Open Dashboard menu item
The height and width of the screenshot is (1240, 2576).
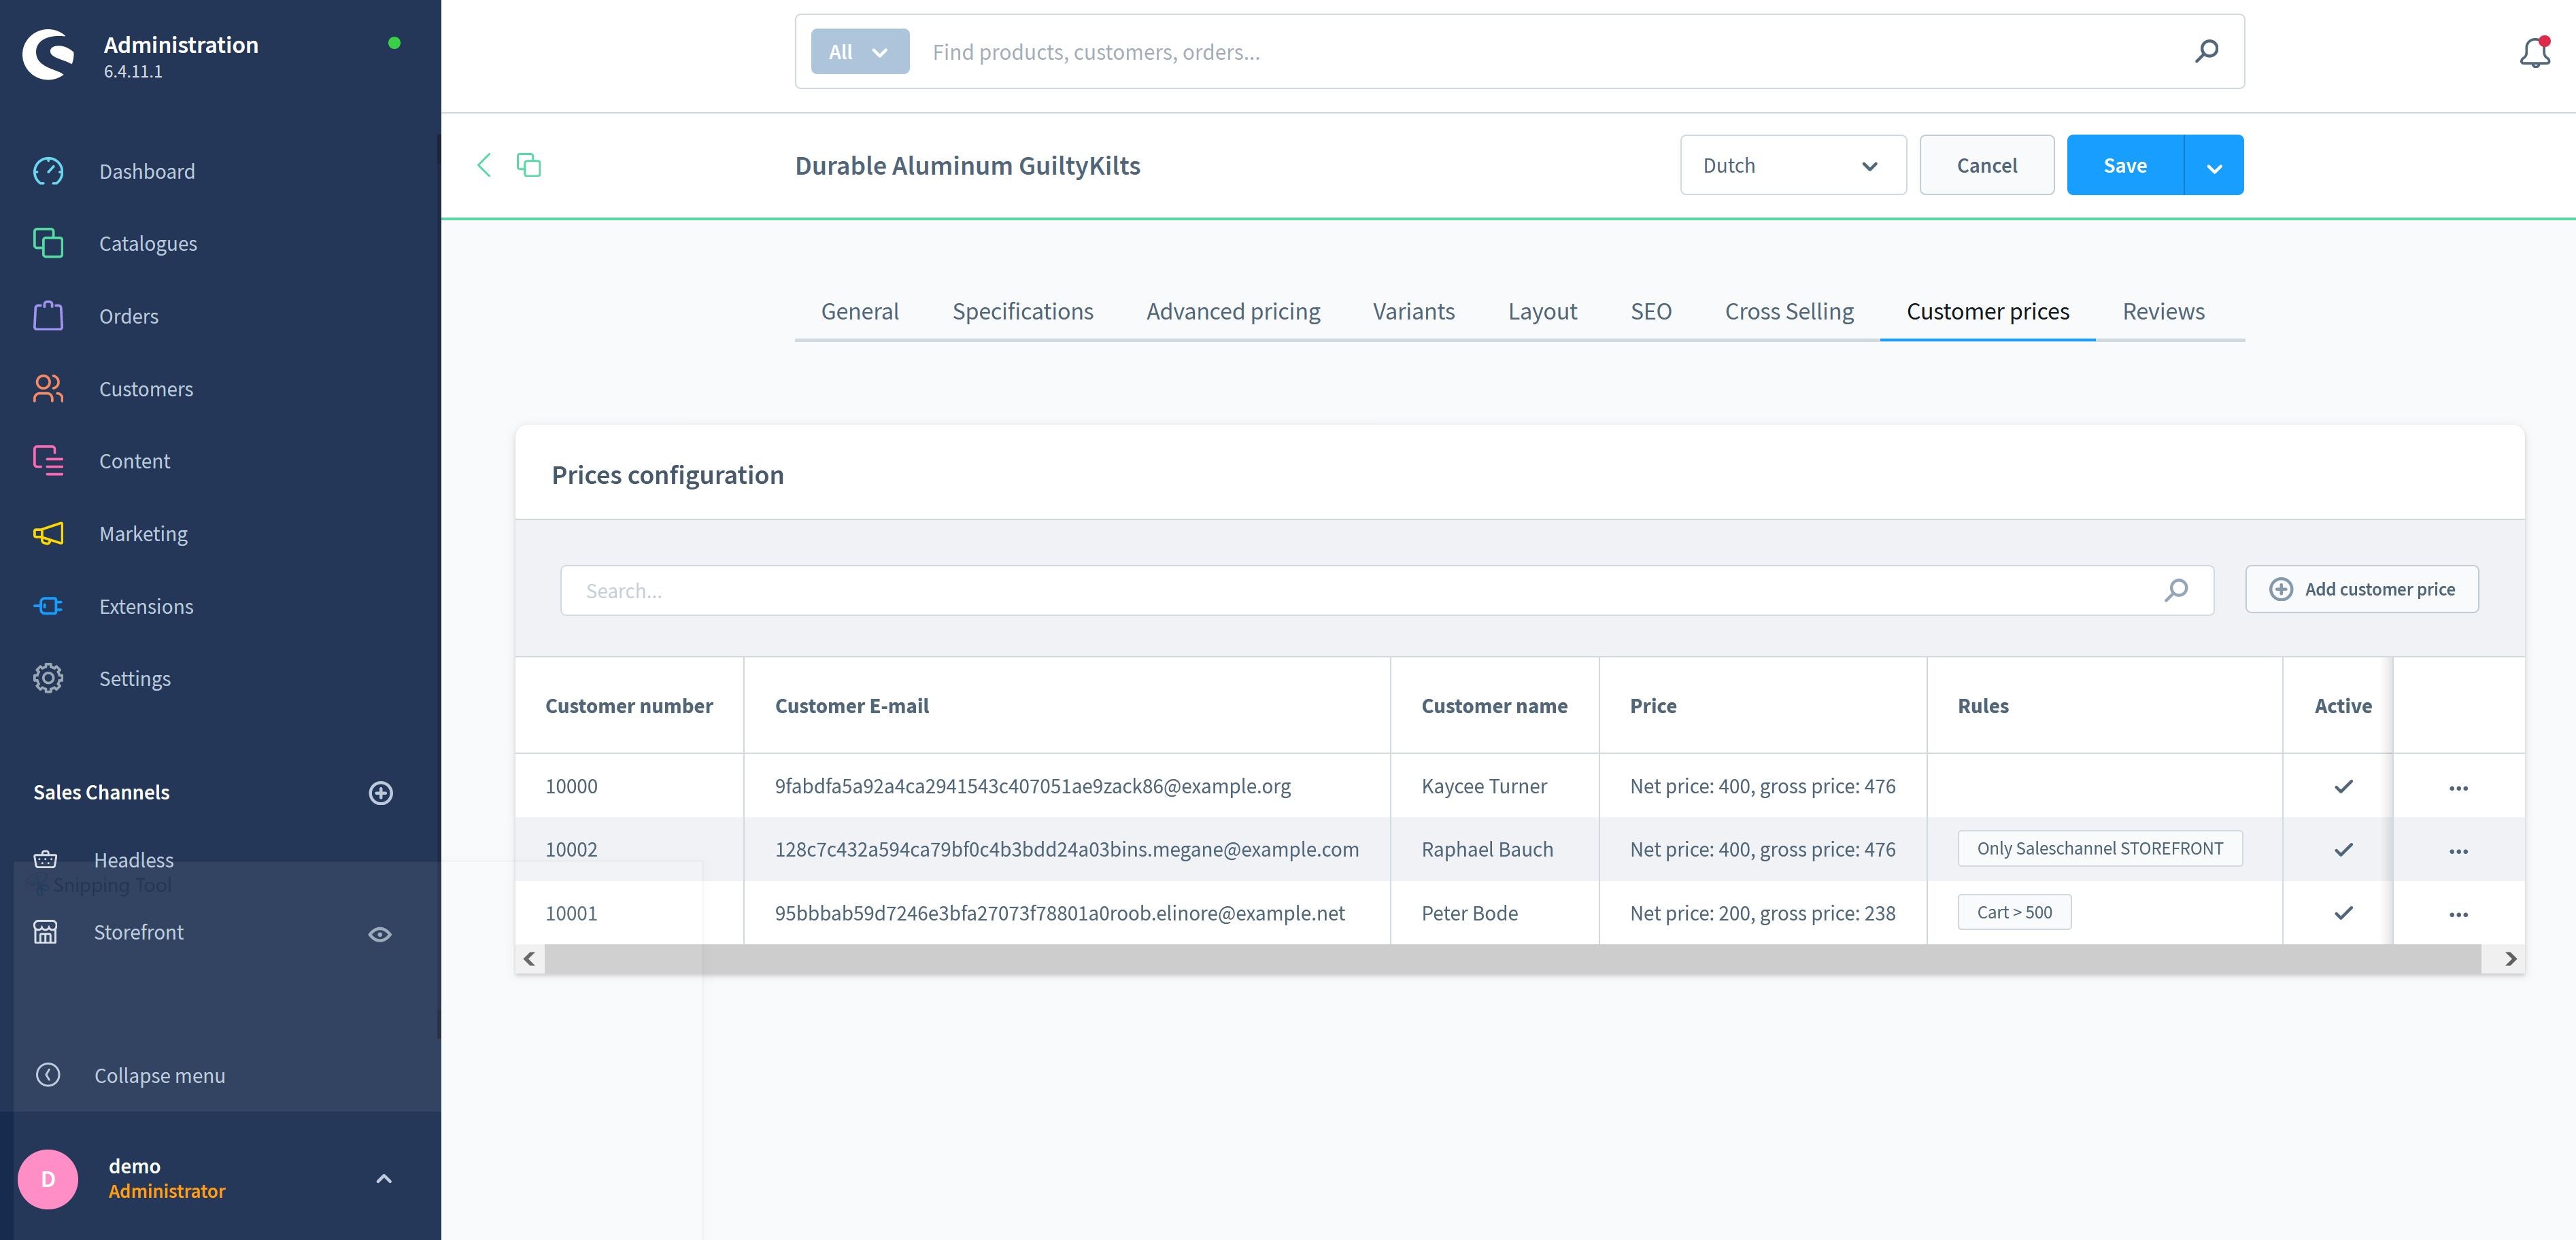click(147, 171)
